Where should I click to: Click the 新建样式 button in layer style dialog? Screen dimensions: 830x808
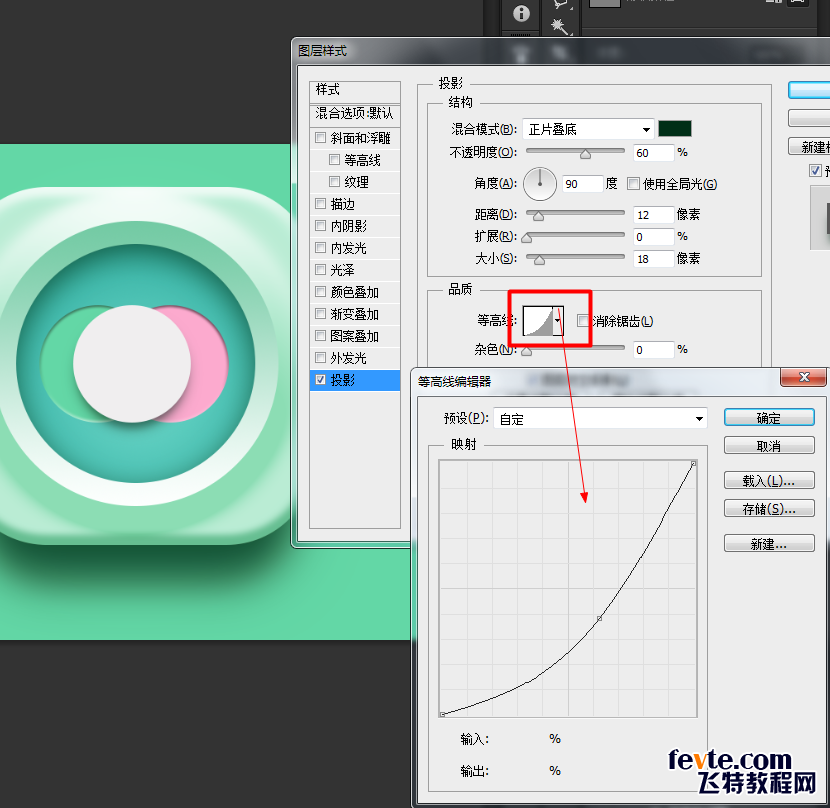coord(809,147)
